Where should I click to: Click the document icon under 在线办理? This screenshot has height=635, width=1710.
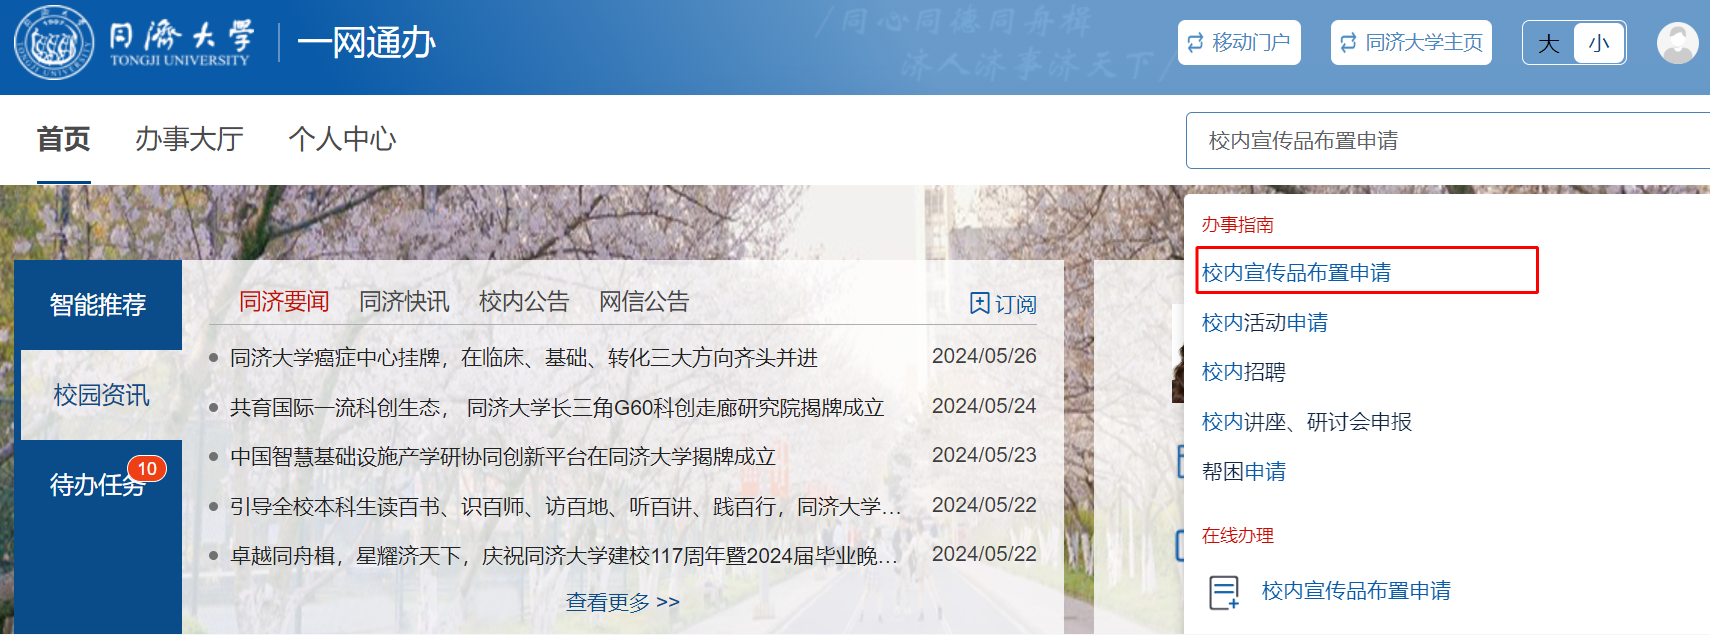coord(1224,592)
